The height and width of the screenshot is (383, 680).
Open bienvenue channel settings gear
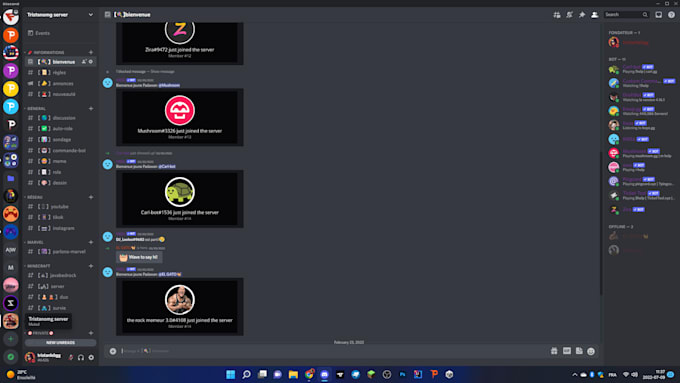pyautogui.click(x=91, y=62)
